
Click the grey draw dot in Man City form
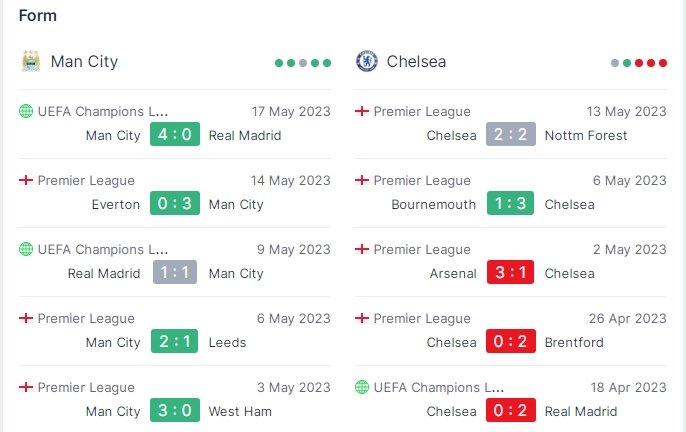303,63
